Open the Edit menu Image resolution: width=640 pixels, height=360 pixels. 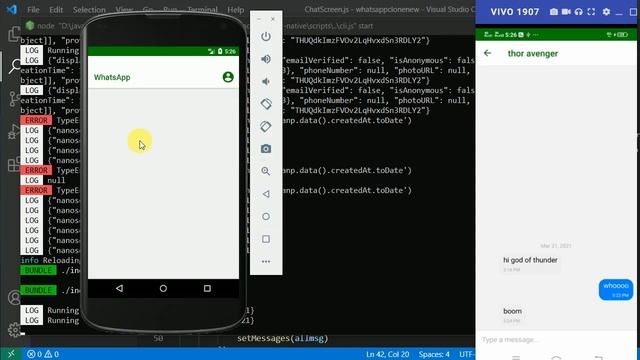56,9
